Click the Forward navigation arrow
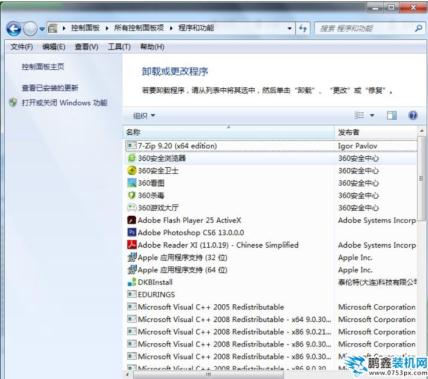Screen dimensions: 428x379 (30, 29)
